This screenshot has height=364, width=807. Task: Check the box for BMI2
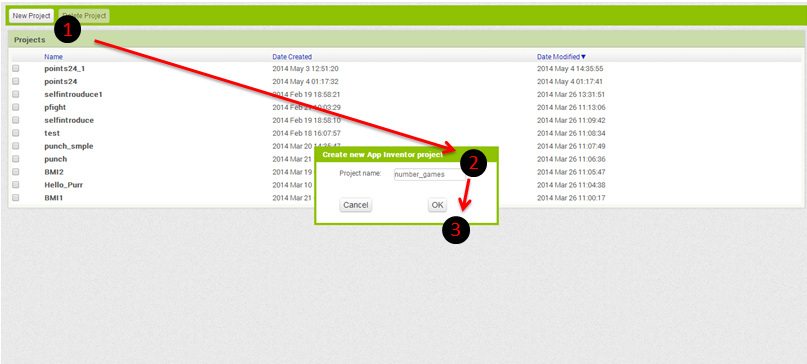[15, 171]
